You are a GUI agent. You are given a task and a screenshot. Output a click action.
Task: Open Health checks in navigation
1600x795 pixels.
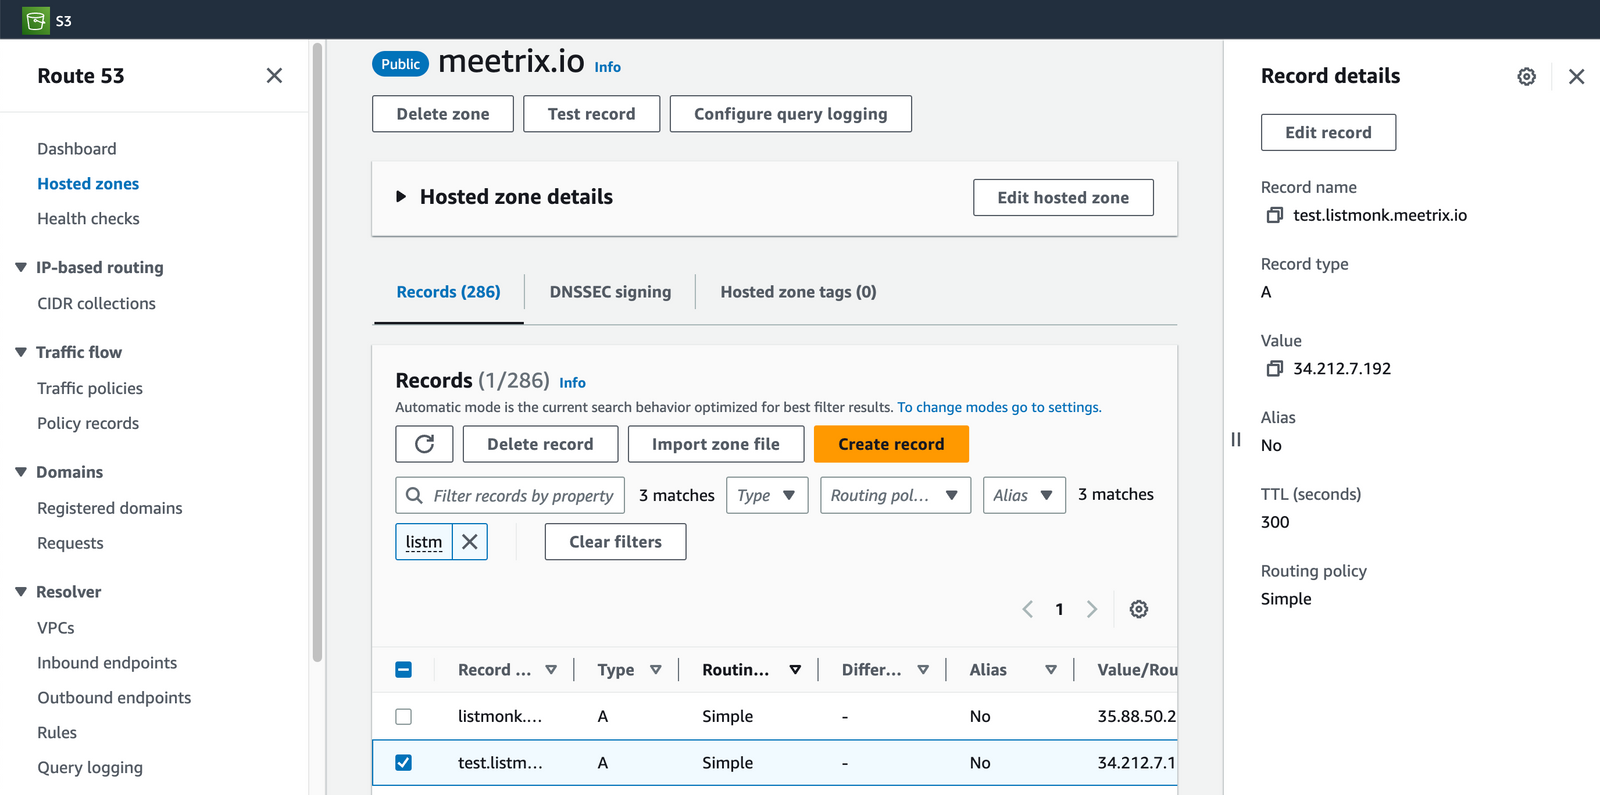[x=88, y=219]
